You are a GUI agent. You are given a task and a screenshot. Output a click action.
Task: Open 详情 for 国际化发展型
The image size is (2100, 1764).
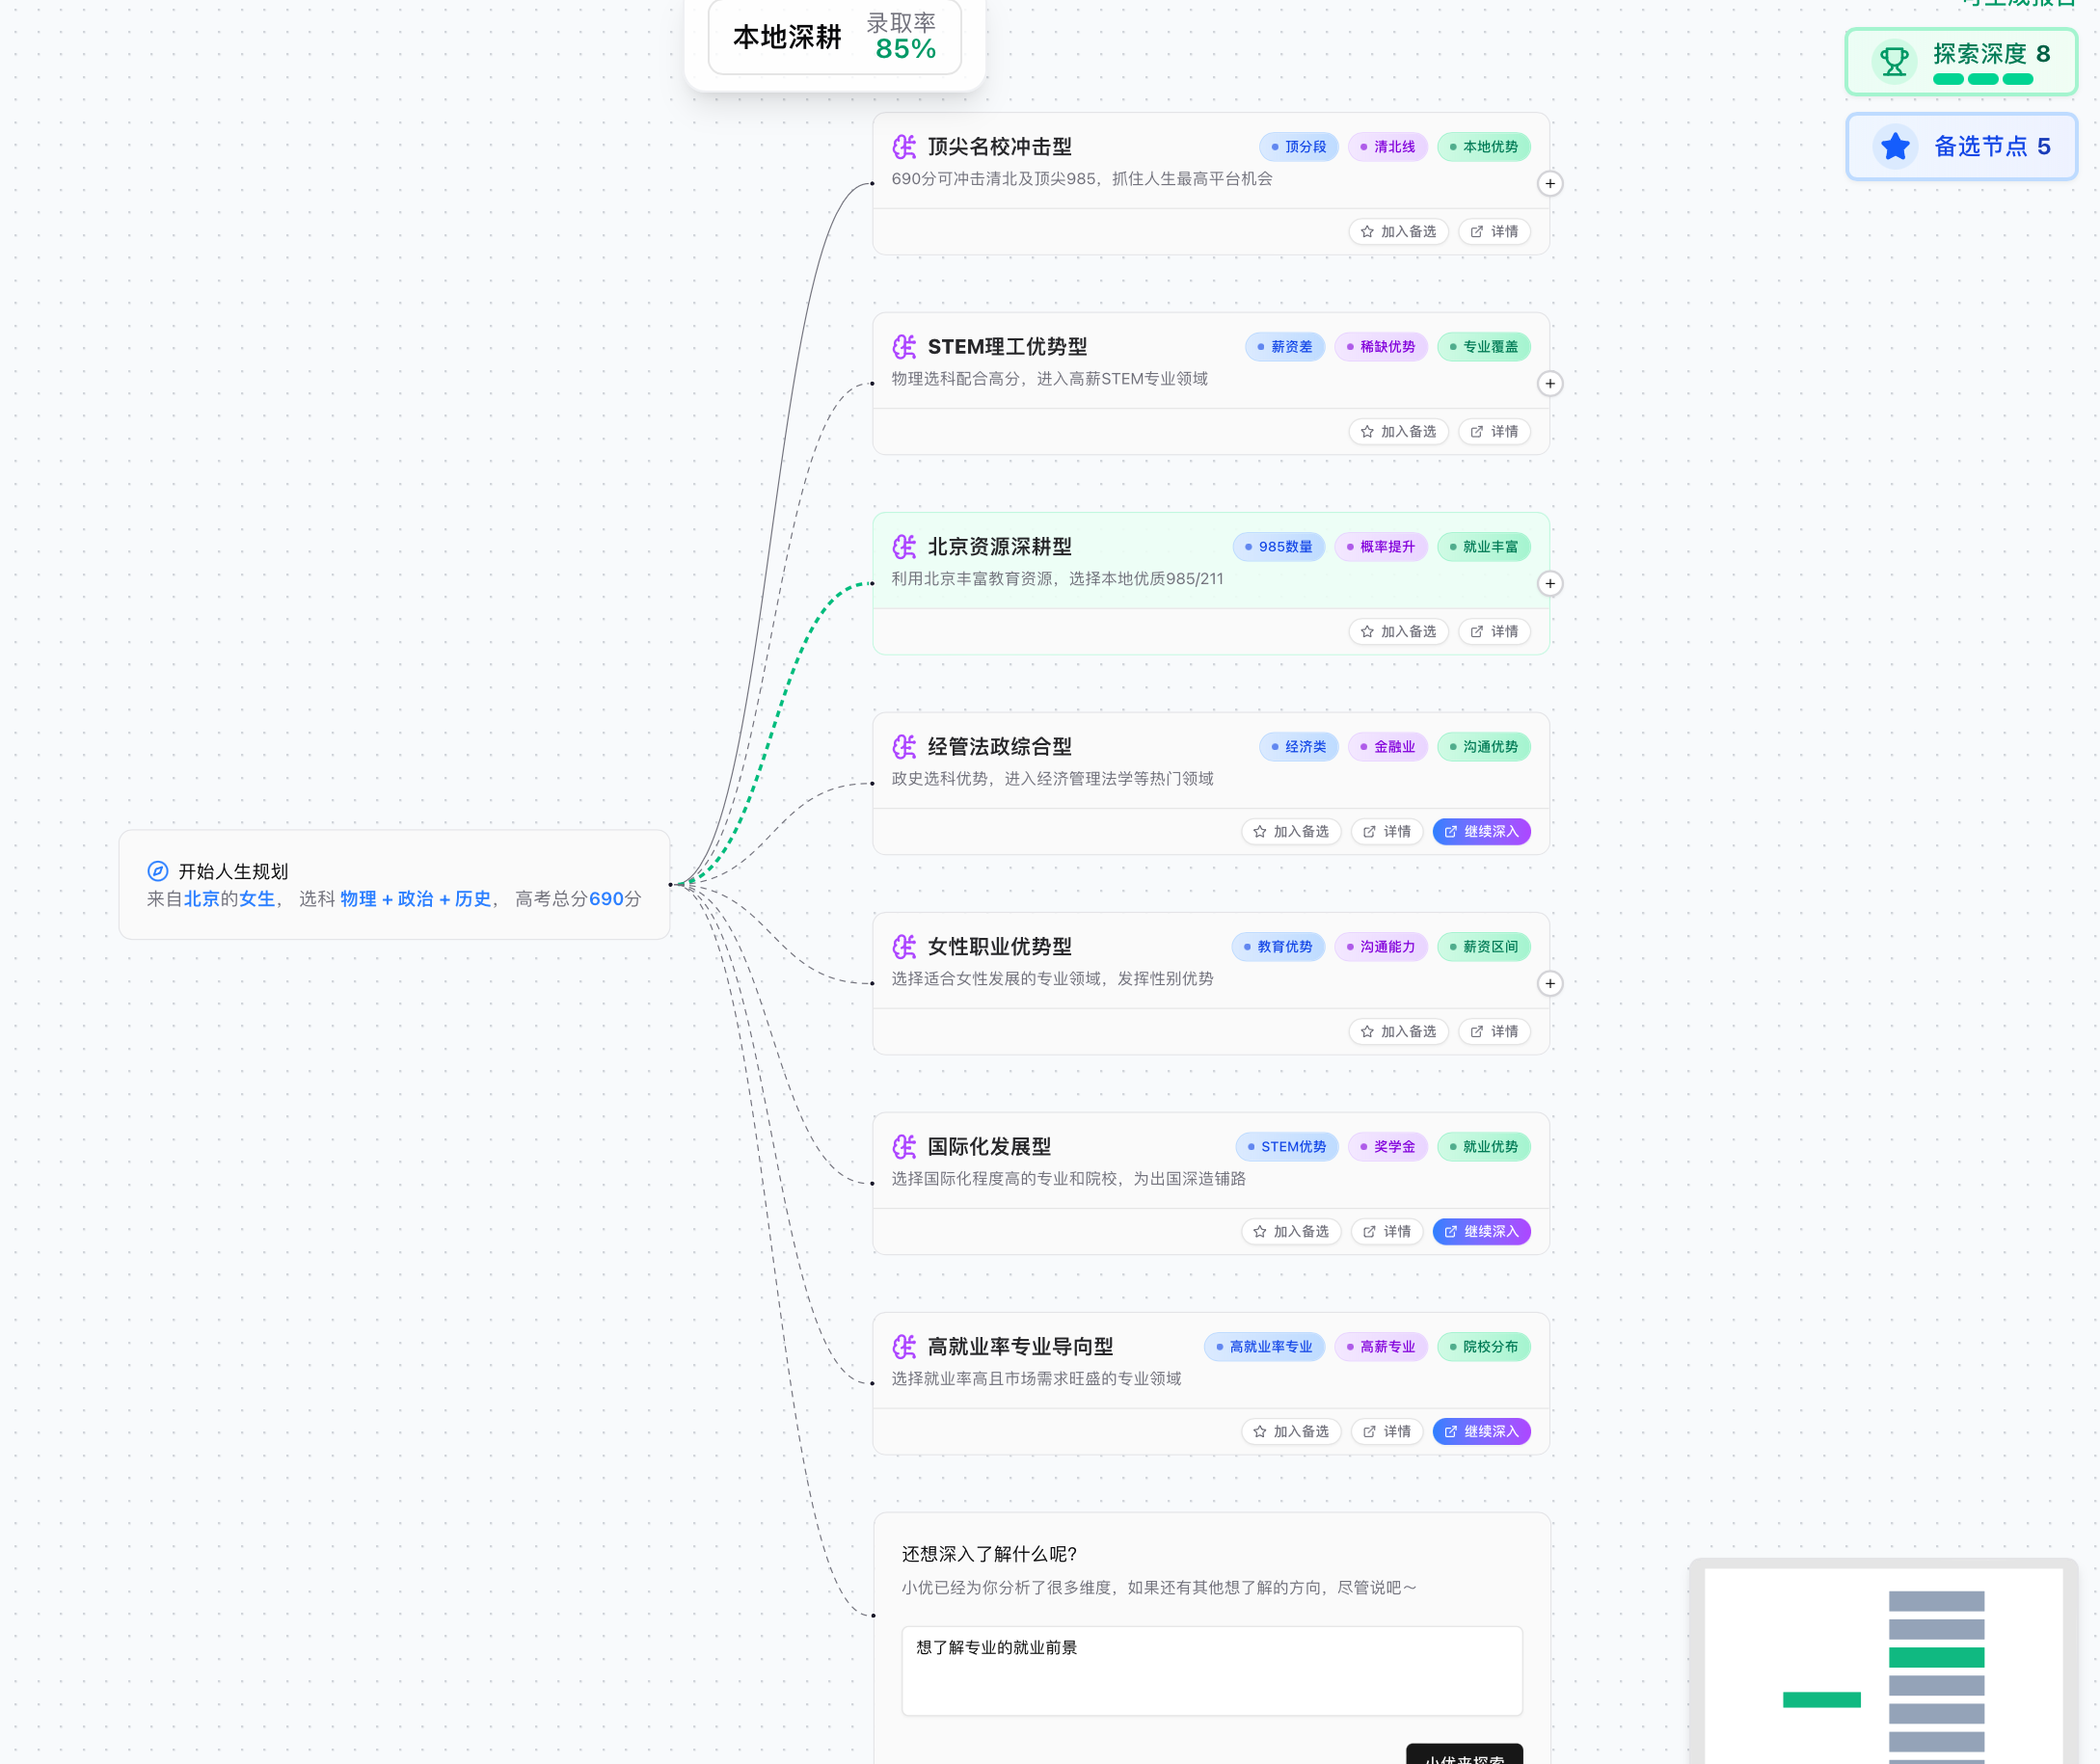(1387, 1232)
